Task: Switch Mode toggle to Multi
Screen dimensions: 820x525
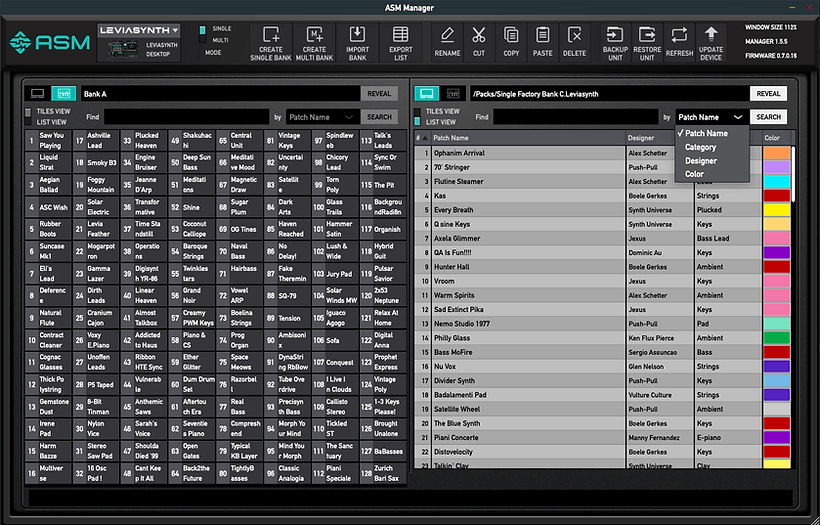Action: [x=203, y=40]
